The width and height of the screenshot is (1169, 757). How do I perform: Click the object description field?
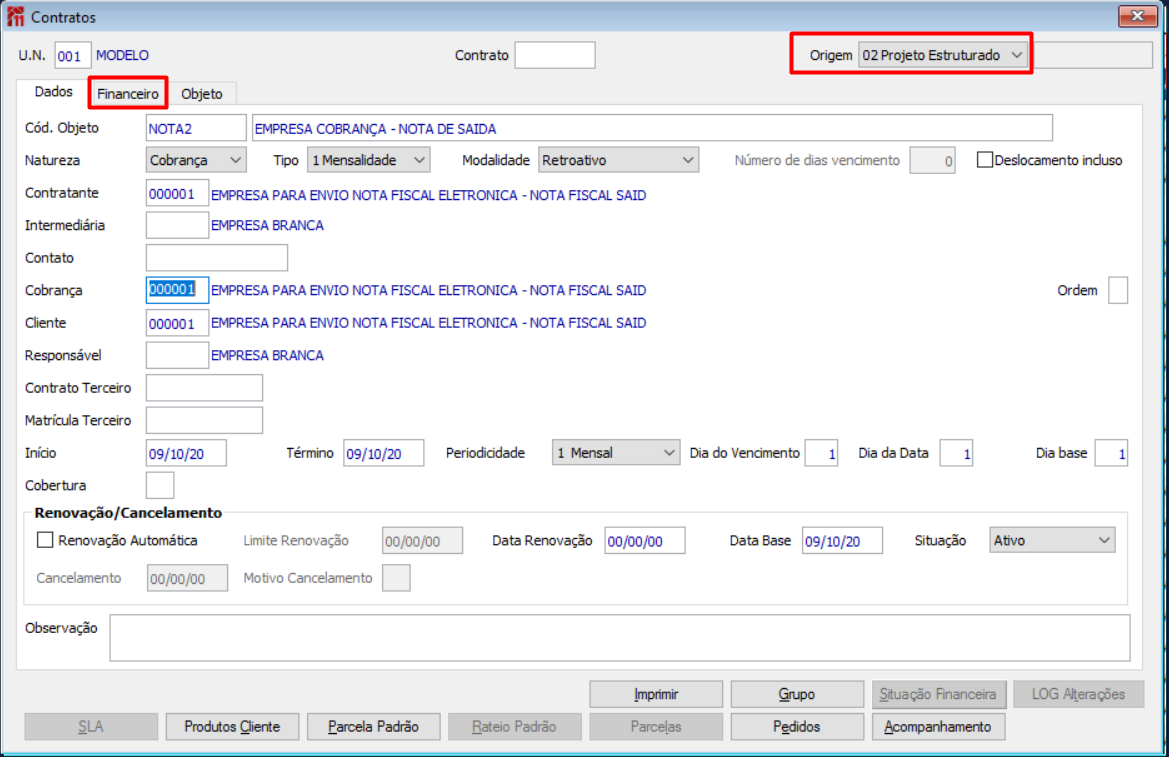click(652, 128)
